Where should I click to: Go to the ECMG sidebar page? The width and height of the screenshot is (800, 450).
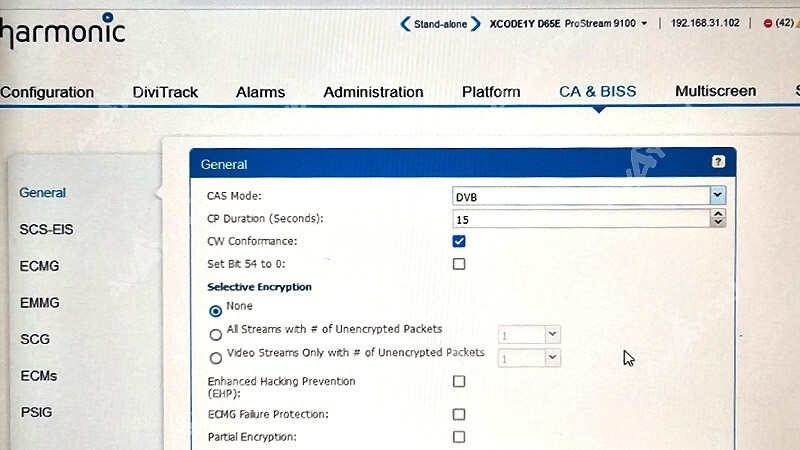pyautogui.click(x=40, y=266)
